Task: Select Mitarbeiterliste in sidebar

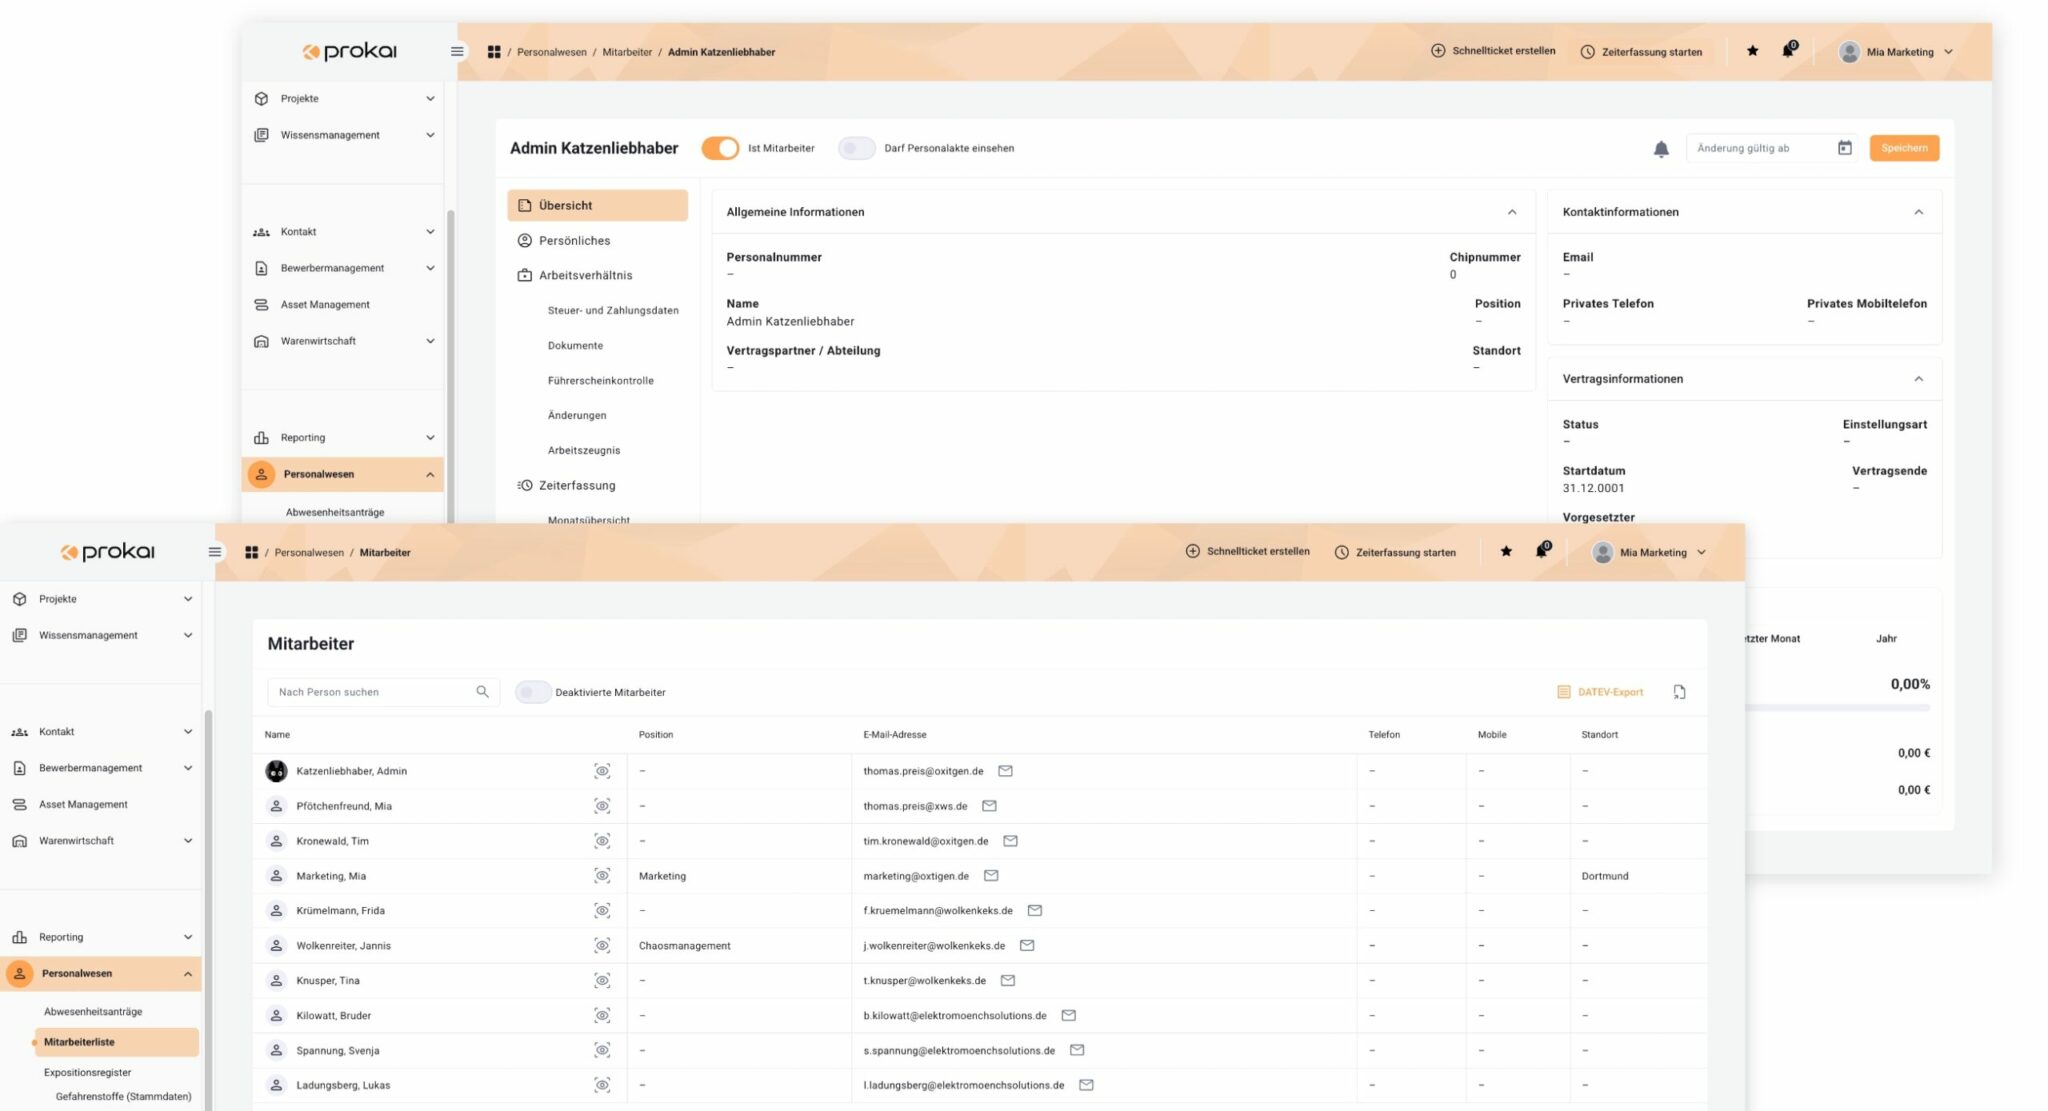Action: [116, 1042]
